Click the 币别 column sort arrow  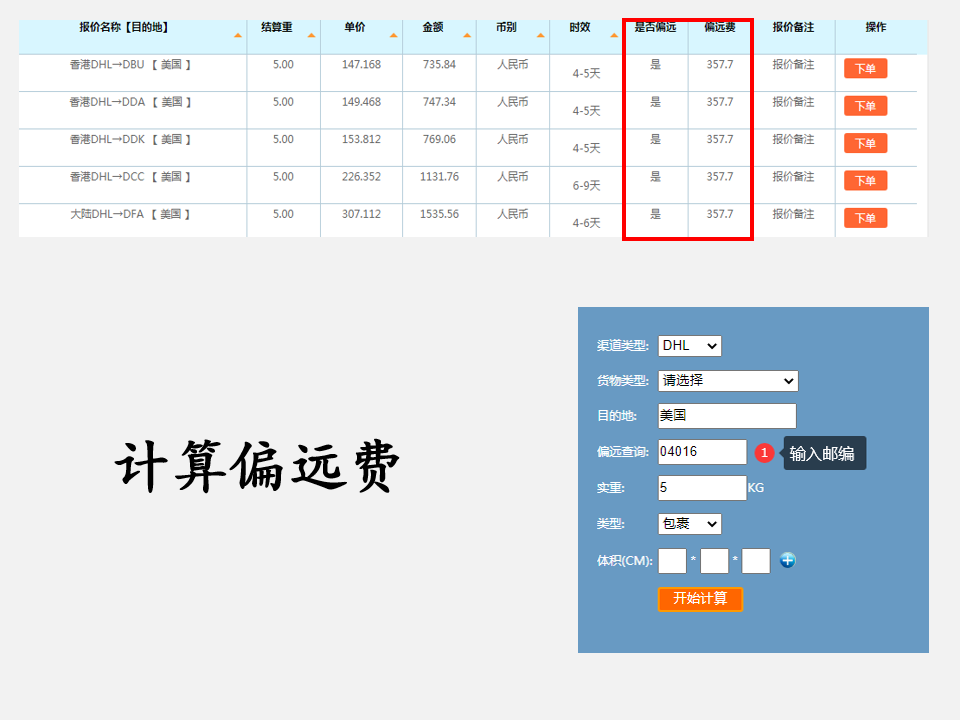pos(541,36)
